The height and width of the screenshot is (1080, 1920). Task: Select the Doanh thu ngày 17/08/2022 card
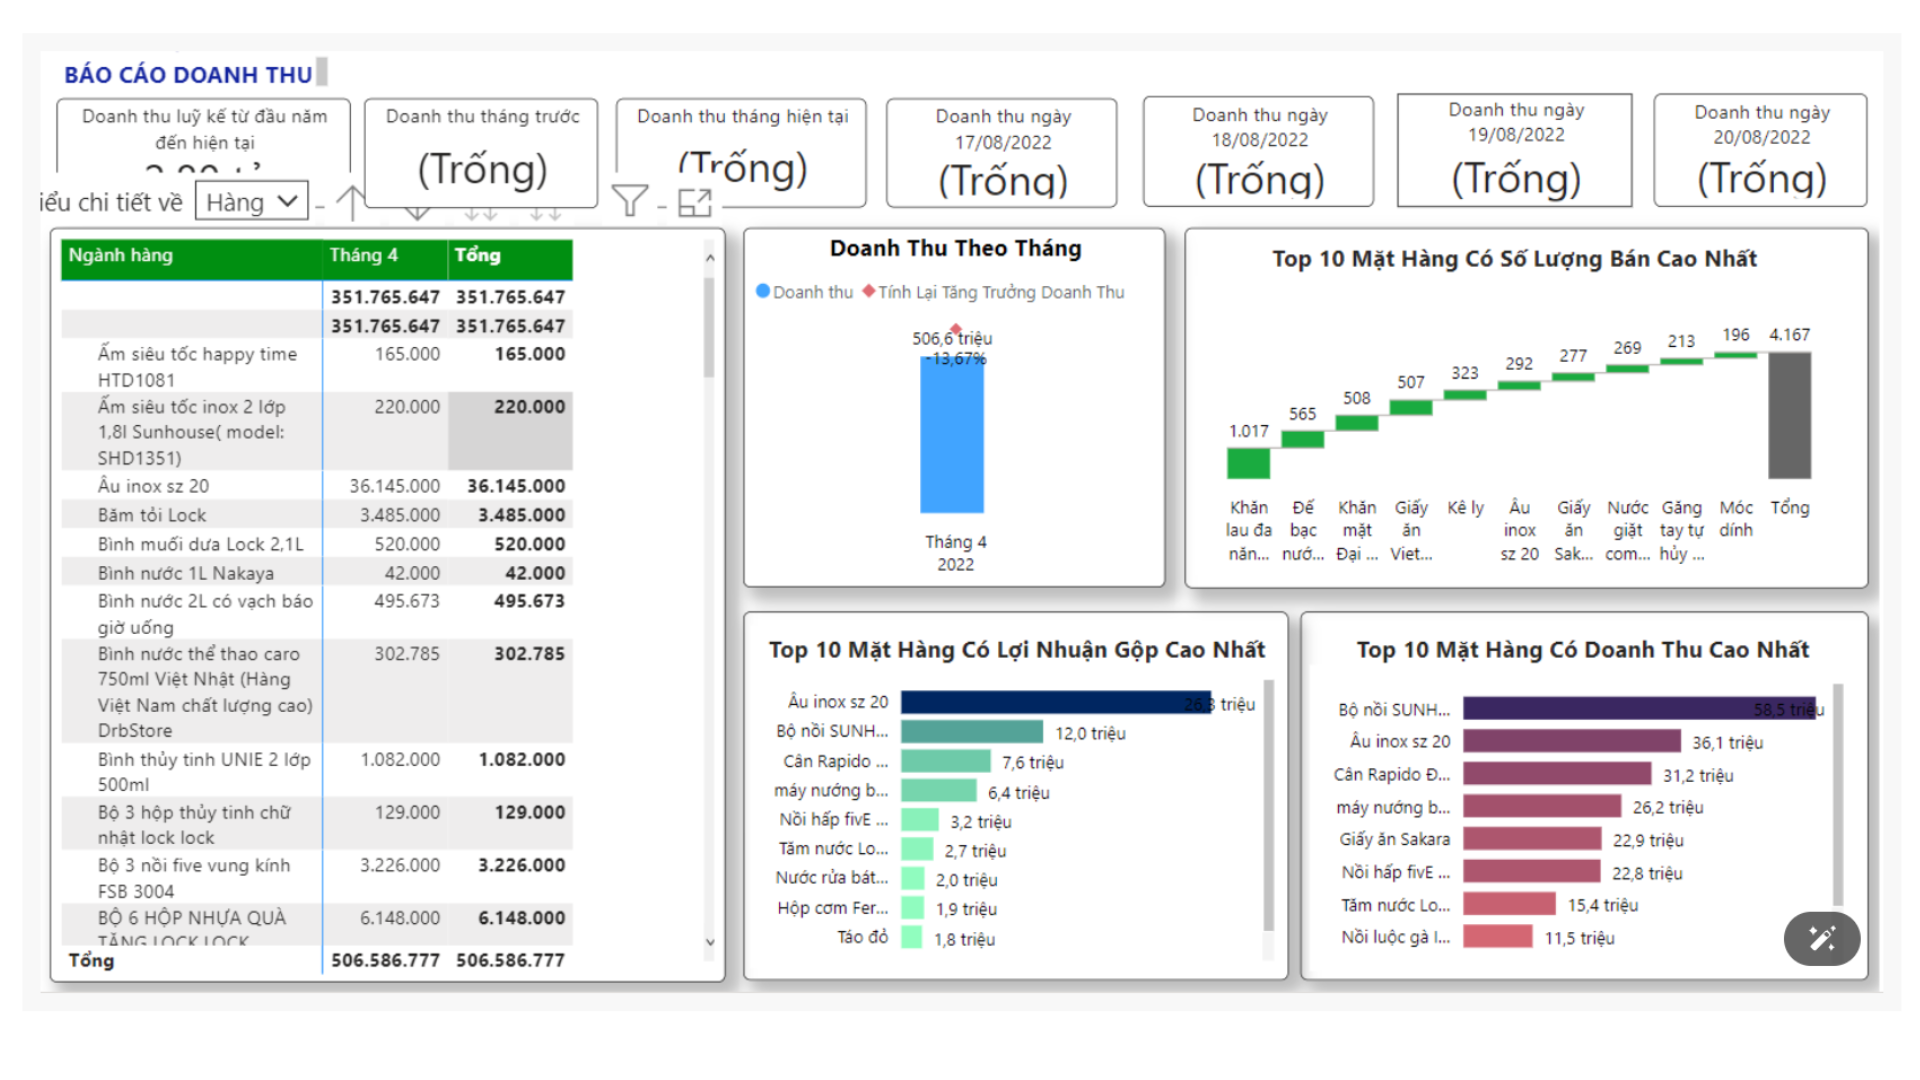[1002, 152]
